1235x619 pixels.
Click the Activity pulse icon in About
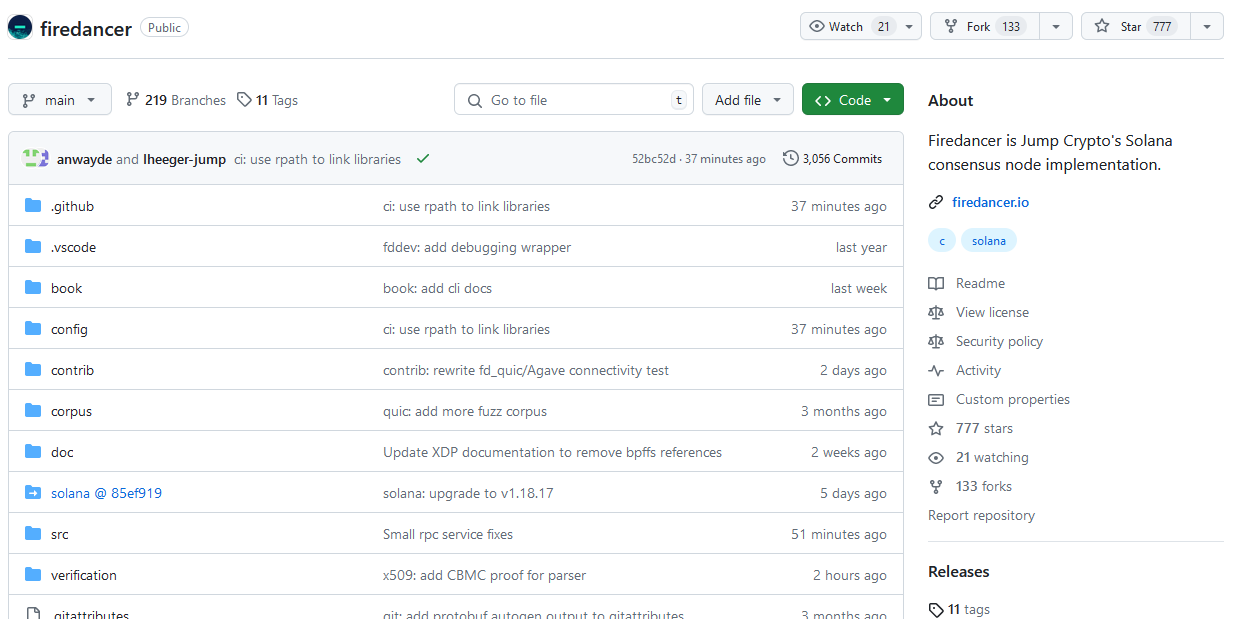pyautogui.click(x=936, y=370)
